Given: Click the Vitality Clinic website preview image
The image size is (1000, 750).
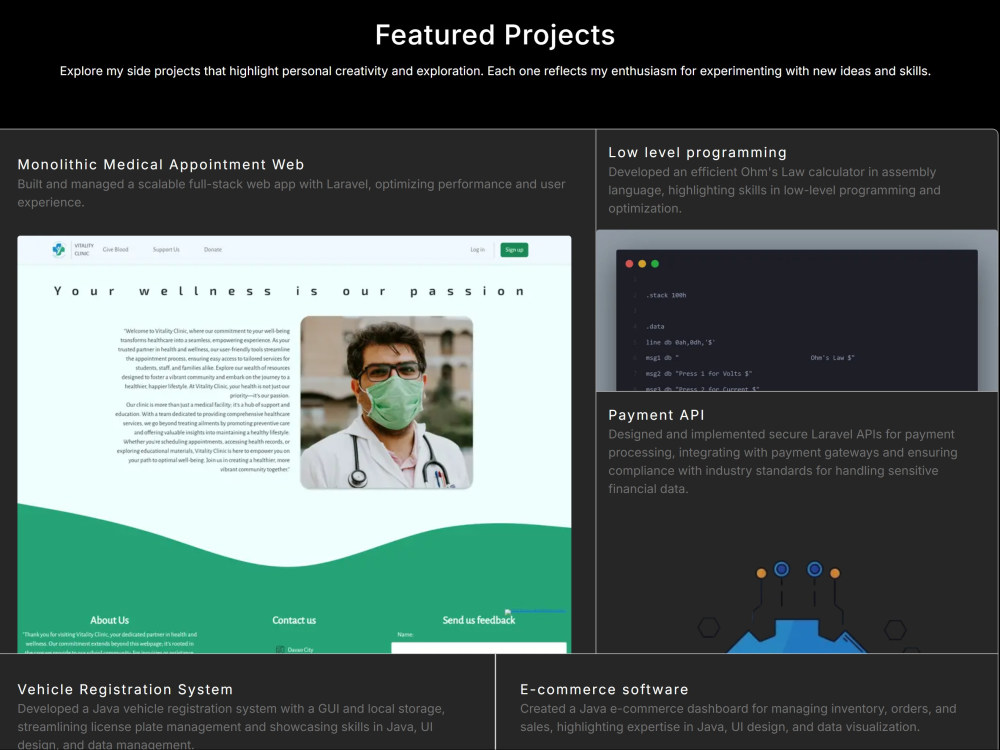Looking at the screenshot, I should tap(294, 445).
